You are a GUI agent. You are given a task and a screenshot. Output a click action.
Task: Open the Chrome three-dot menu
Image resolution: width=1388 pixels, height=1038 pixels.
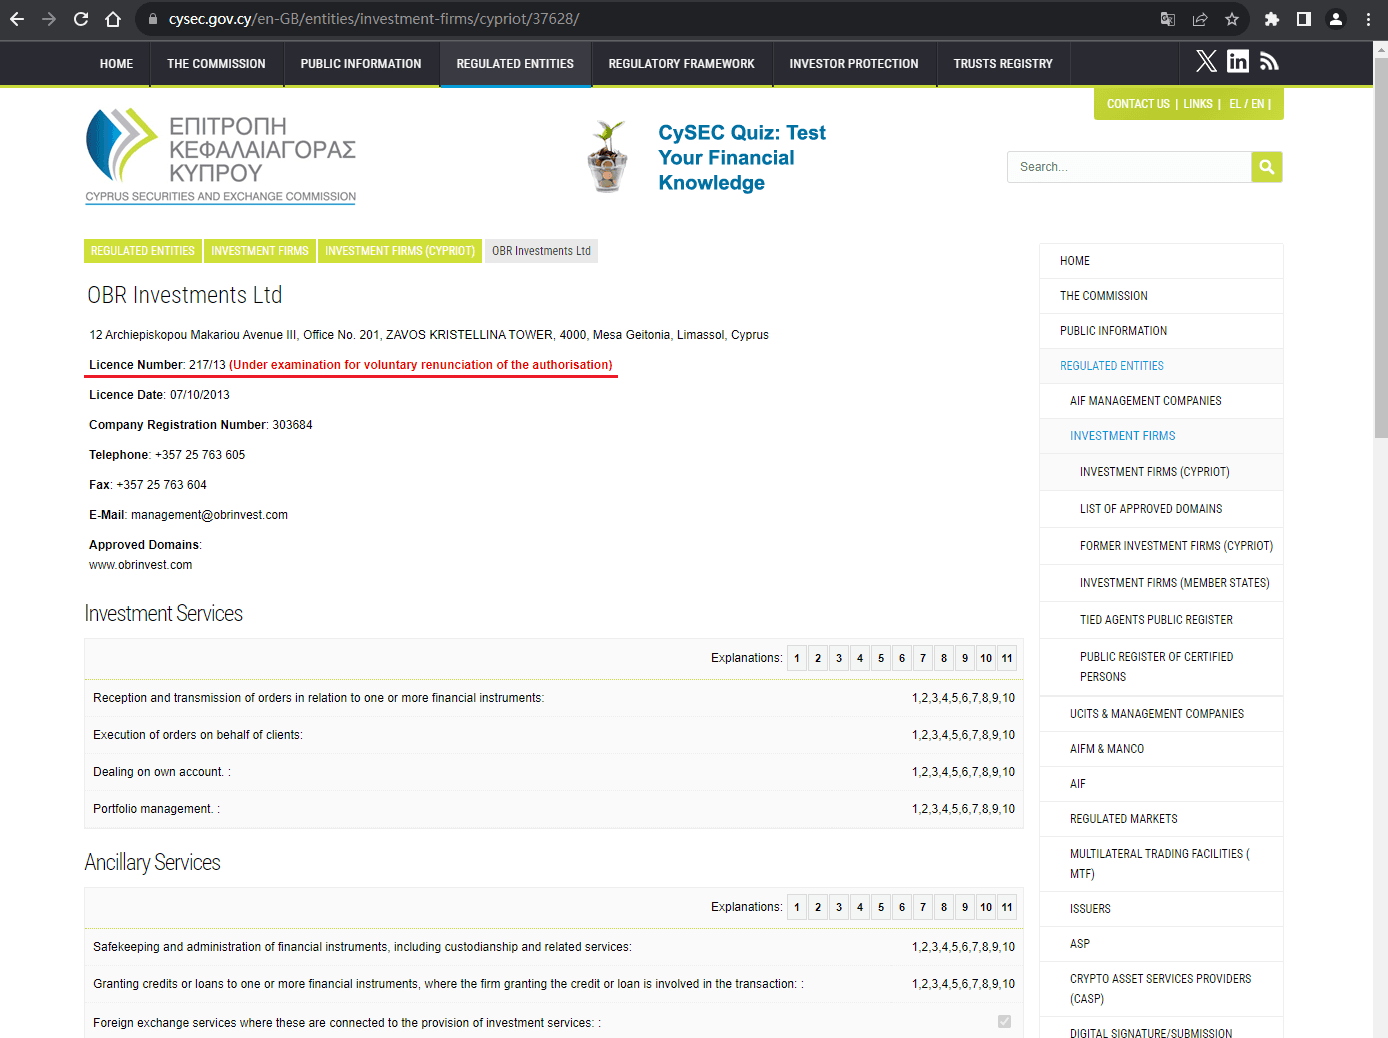1368,19
